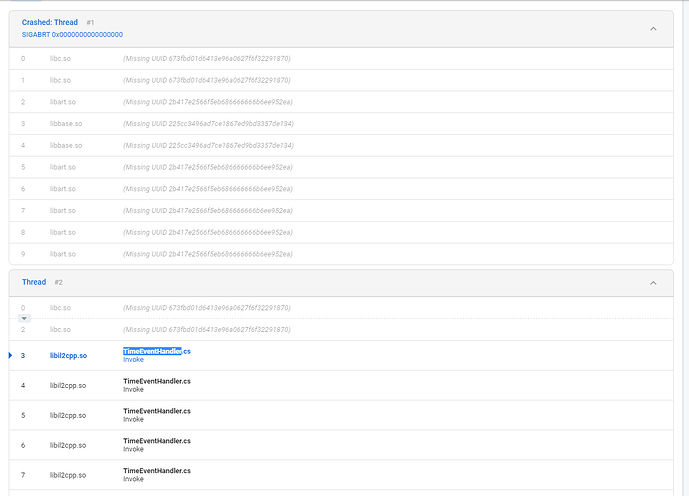
Task: Click the 'Crashed: Thread' header title
Action: 50,22
